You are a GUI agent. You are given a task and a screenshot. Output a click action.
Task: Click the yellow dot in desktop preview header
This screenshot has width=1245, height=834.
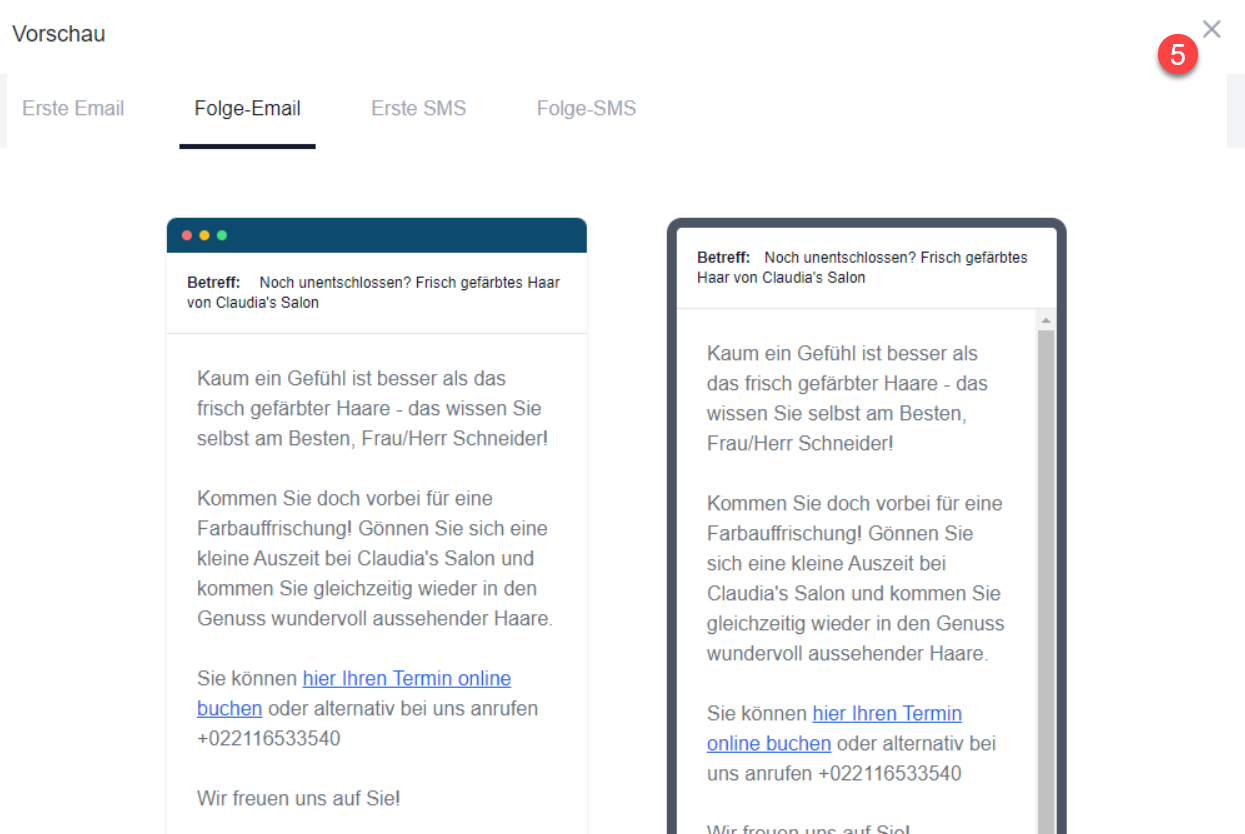click(x=204, y=235)
